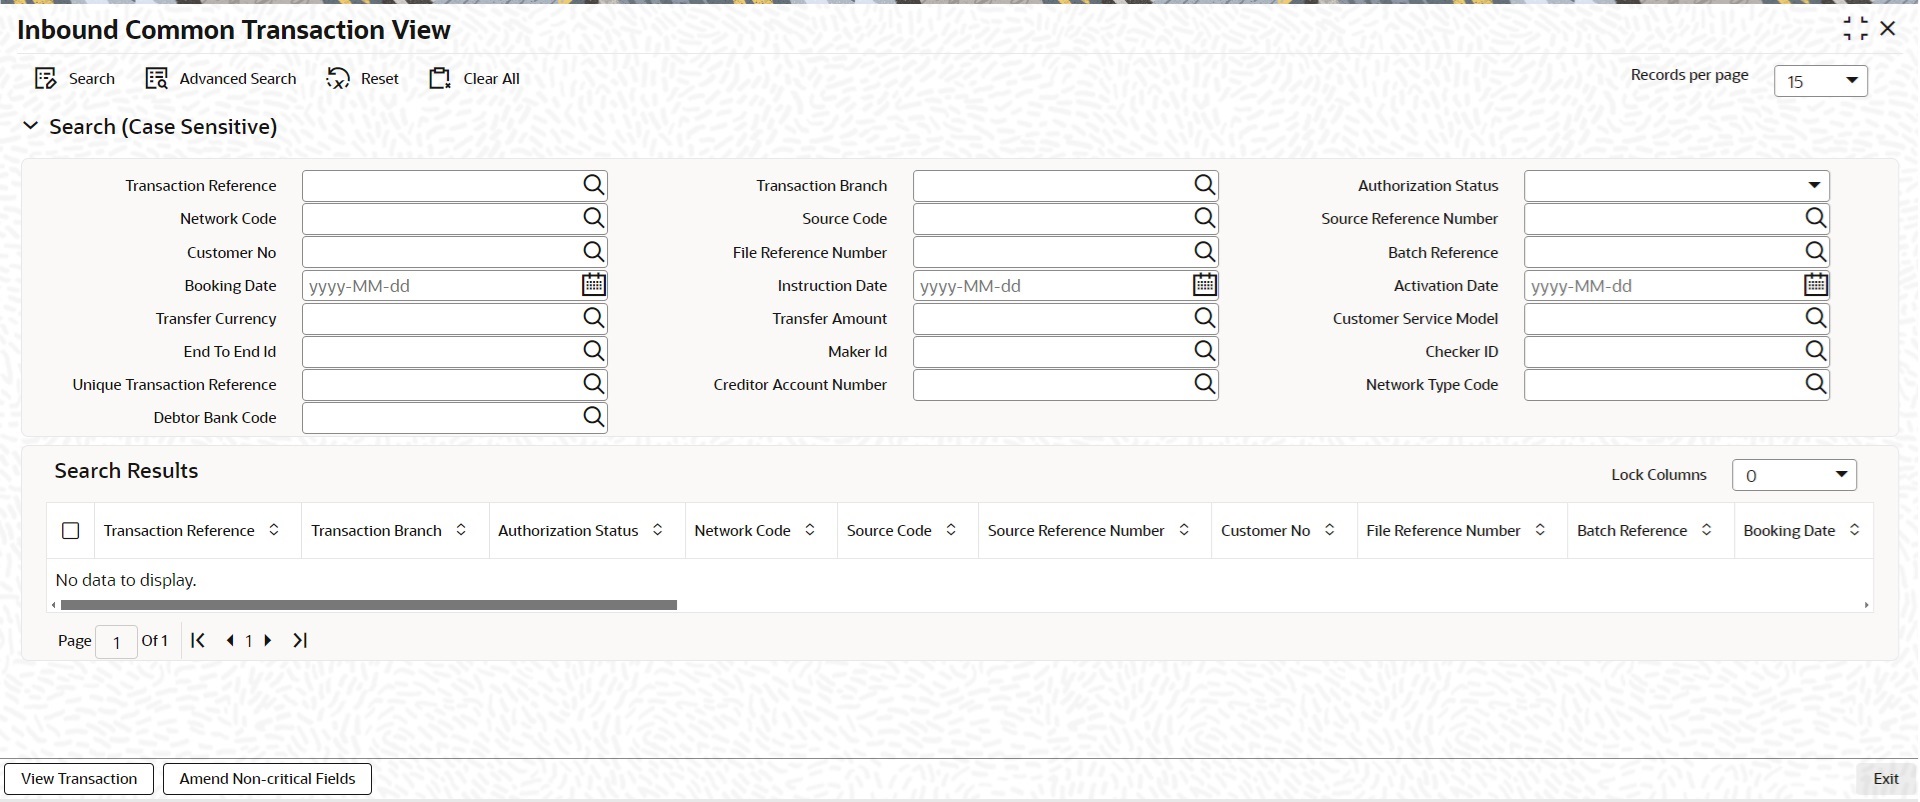Image resolution: width=1920 pixels, height=802 pixels.
Task: Restore down the window view
Action: tap(1855, 29)
